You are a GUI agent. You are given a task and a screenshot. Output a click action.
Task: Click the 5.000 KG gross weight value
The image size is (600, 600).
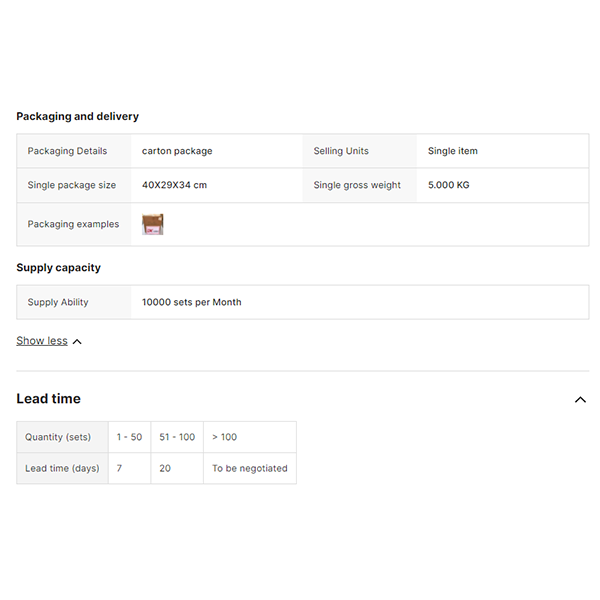point(448,185)
